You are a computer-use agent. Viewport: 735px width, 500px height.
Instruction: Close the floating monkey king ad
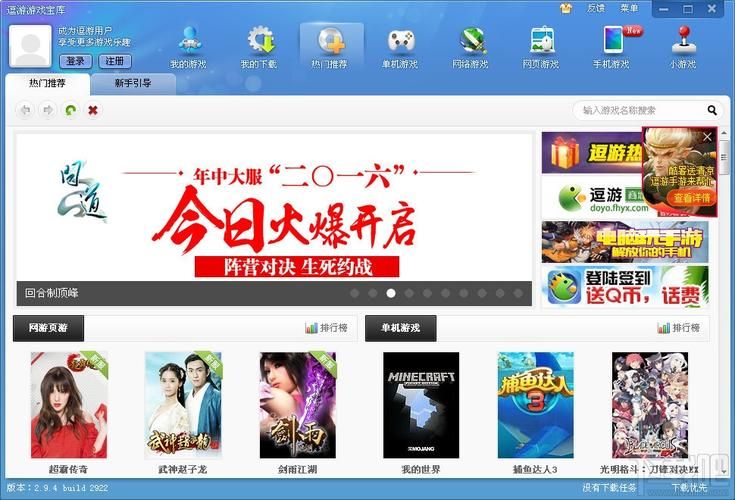(x=707, y=137)
